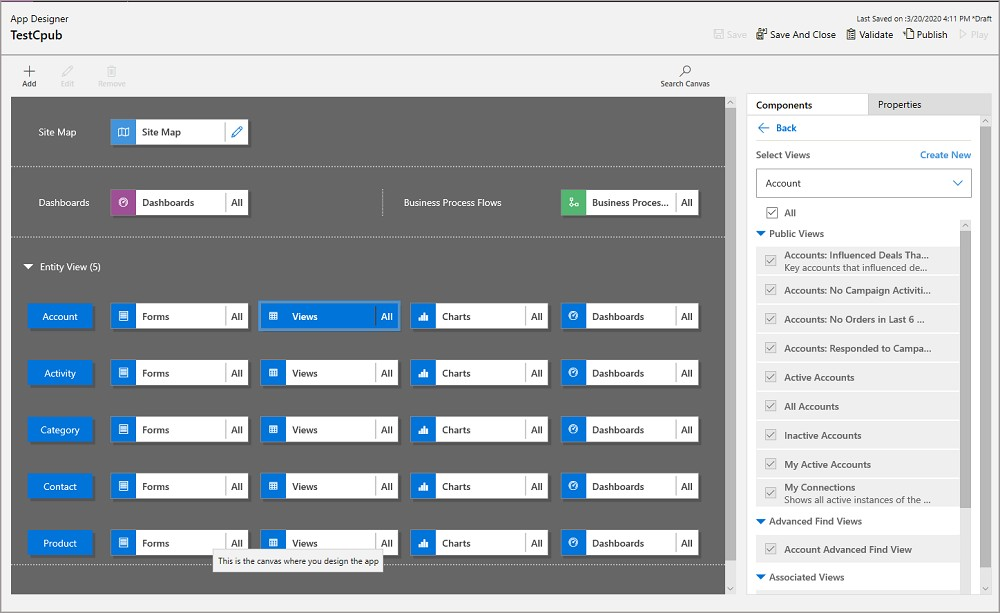This screenshot has width=1000, height=613.
Task: Click the Add plus icon
Action: tap(29, 72)
